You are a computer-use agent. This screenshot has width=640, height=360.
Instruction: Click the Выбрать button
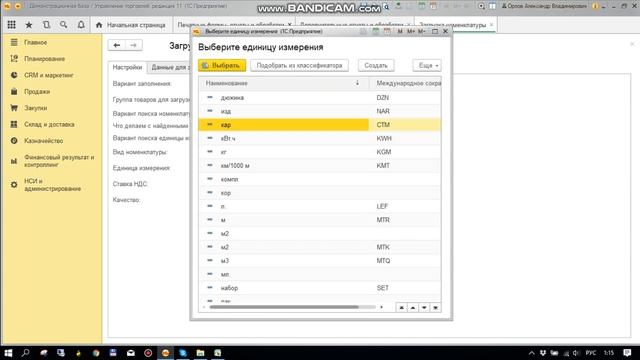coord(222,65)
